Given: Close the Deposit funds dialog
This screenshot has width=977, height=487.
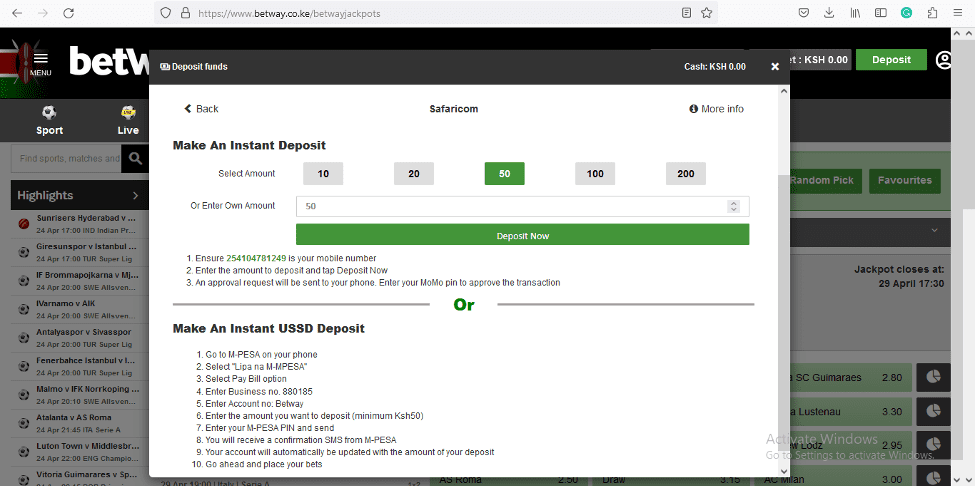Looking at the screenshot, I should 775,67.
